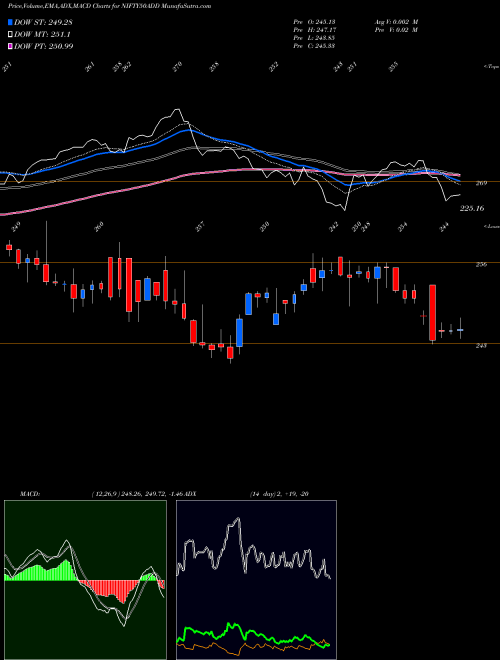500x660 pixels.
Task: Click the MACD (12,26,9) parameter values
Action: pos(138,493)
